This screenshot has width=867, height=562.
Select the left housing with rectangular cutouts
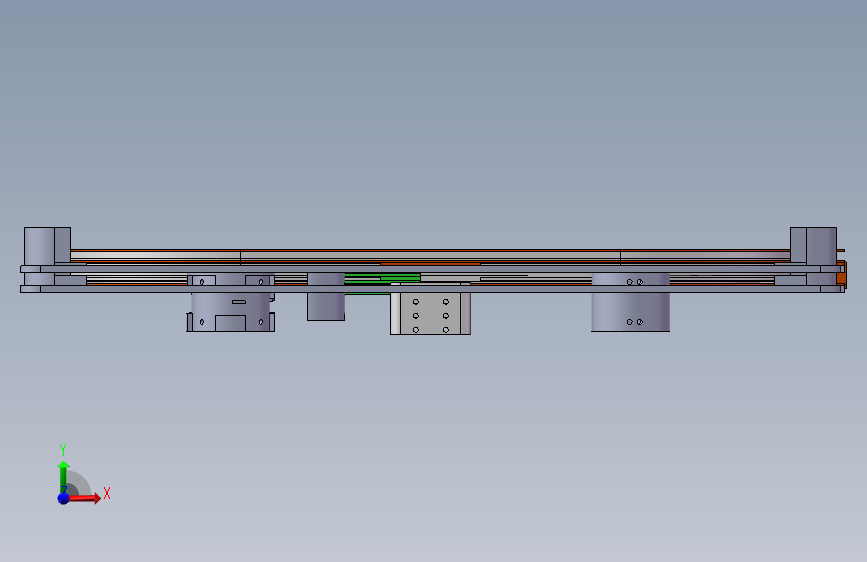[231, 303]
